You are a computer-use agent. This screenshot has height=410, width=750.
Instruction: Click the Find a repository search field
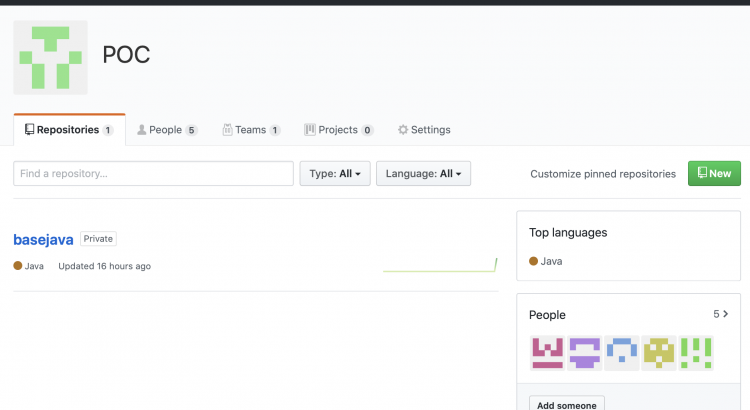(153, 174)
